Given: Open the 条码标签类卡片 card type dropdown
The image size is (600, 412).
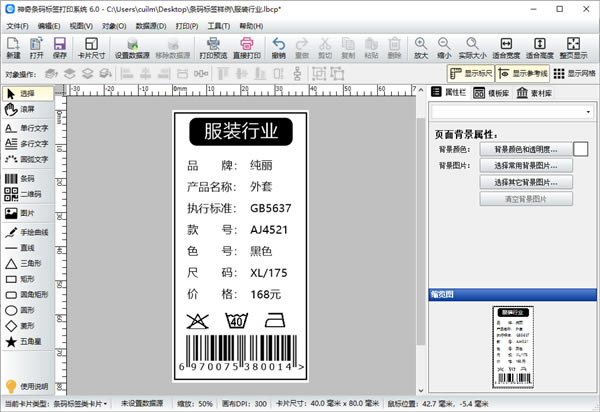Looking at the screenshot, I should tap(82, 403).
